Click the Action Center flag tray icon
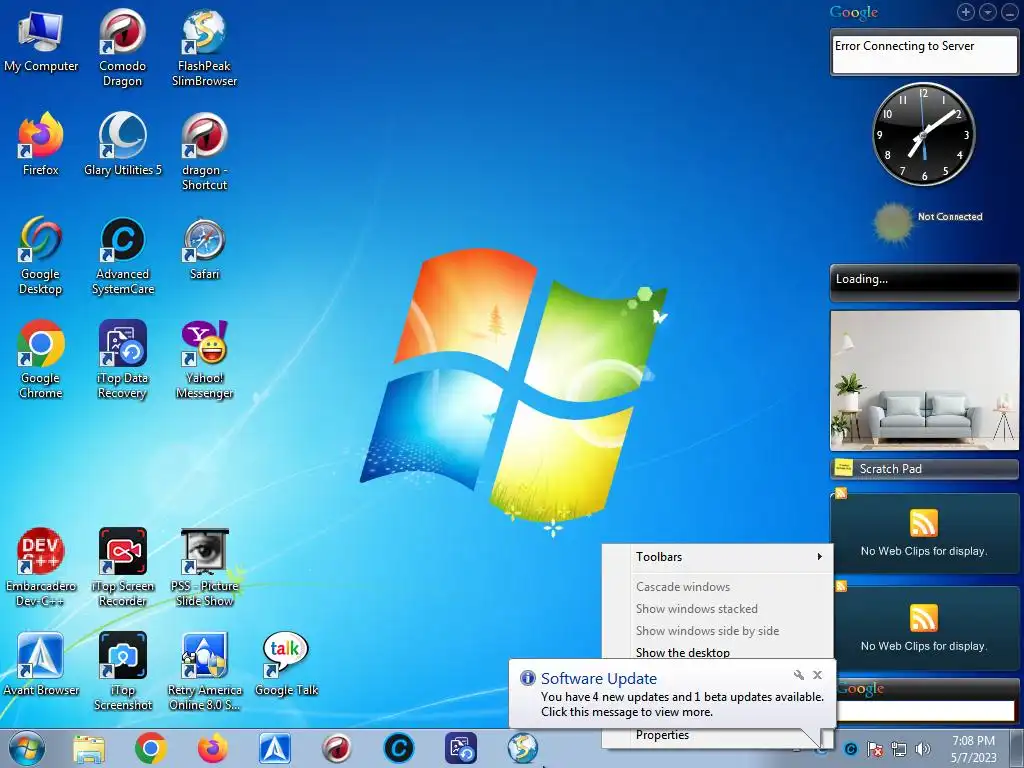This screenshot has width=1024, height=768. (x=874, y=749)
